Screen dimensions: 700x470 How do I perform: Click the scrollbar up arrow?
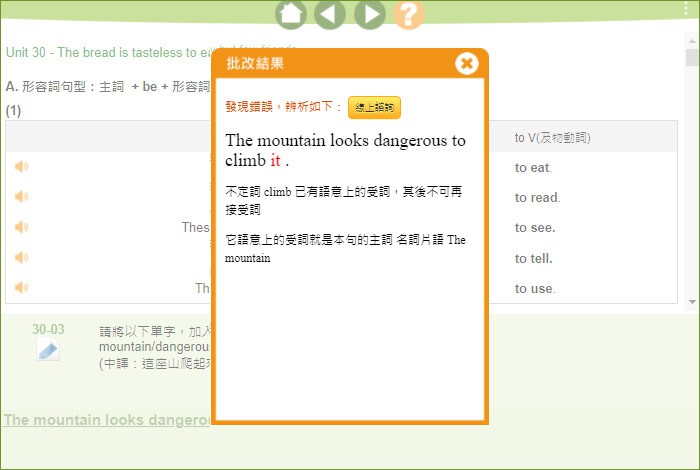(692, 40)
